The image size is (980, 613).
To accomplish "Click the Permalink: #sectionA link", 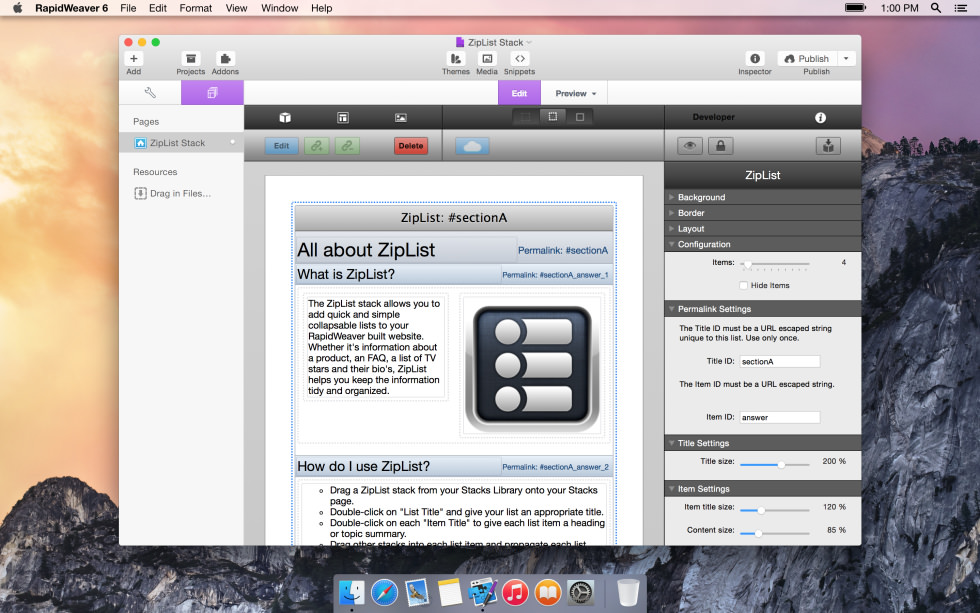I will click(562, 250).
